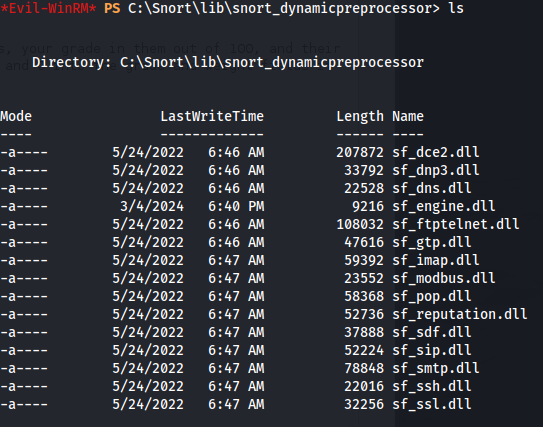Select the sf_dnp3.dll entry

tap(435, 170)
